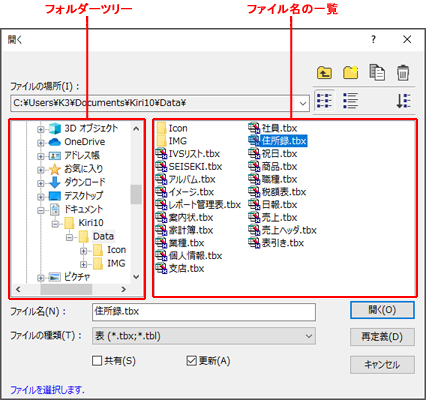This screenshot has height=400, width=426.
Task: Select IVSリスト.tbx file
Action: coord(188,154)
